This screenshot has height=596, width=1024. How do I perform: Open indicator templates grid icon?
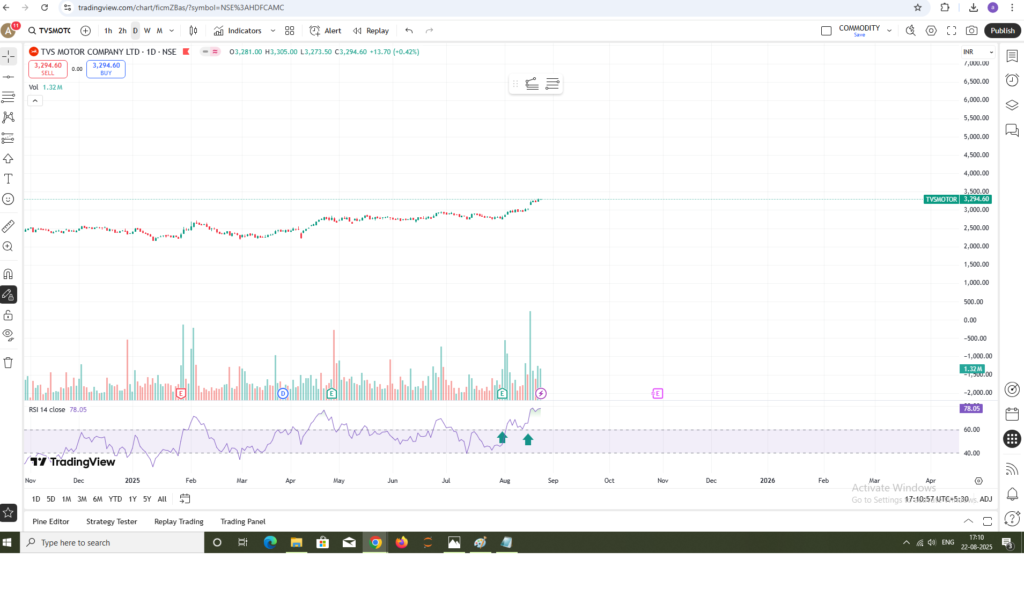coord(289,31)
